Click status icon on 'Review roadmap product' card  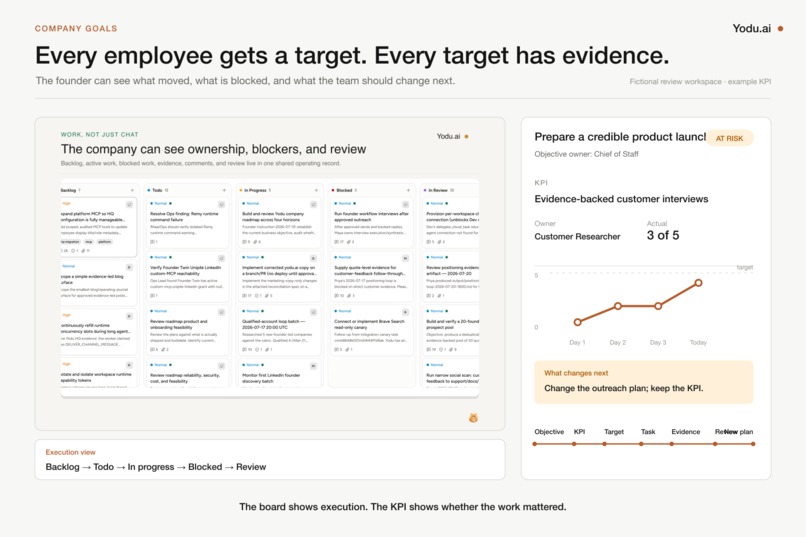222,312
